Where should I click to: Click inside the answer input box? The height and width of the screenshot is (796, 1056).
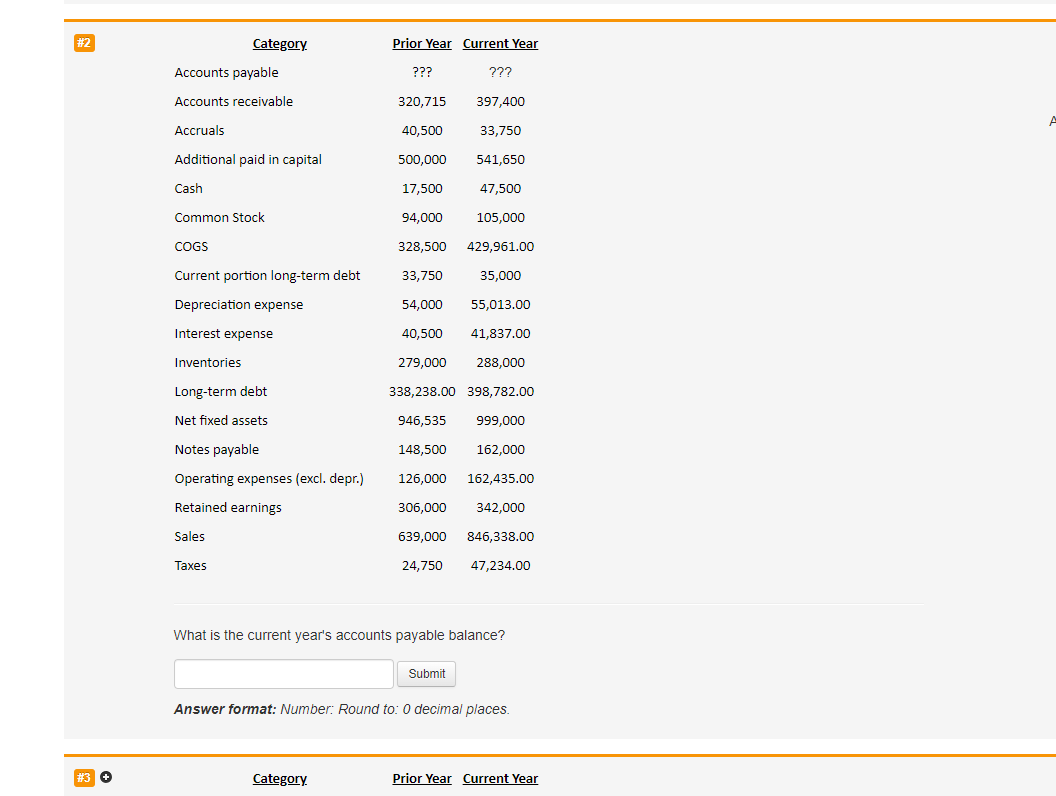pos(283,673)
